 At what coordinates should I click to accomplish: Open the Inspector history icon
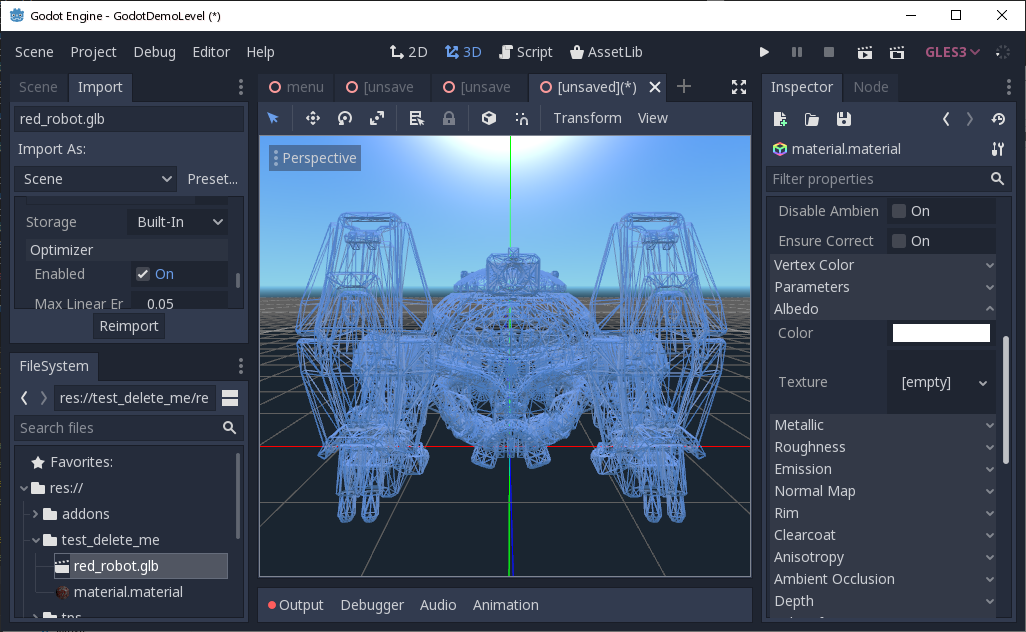coord(997,119)
